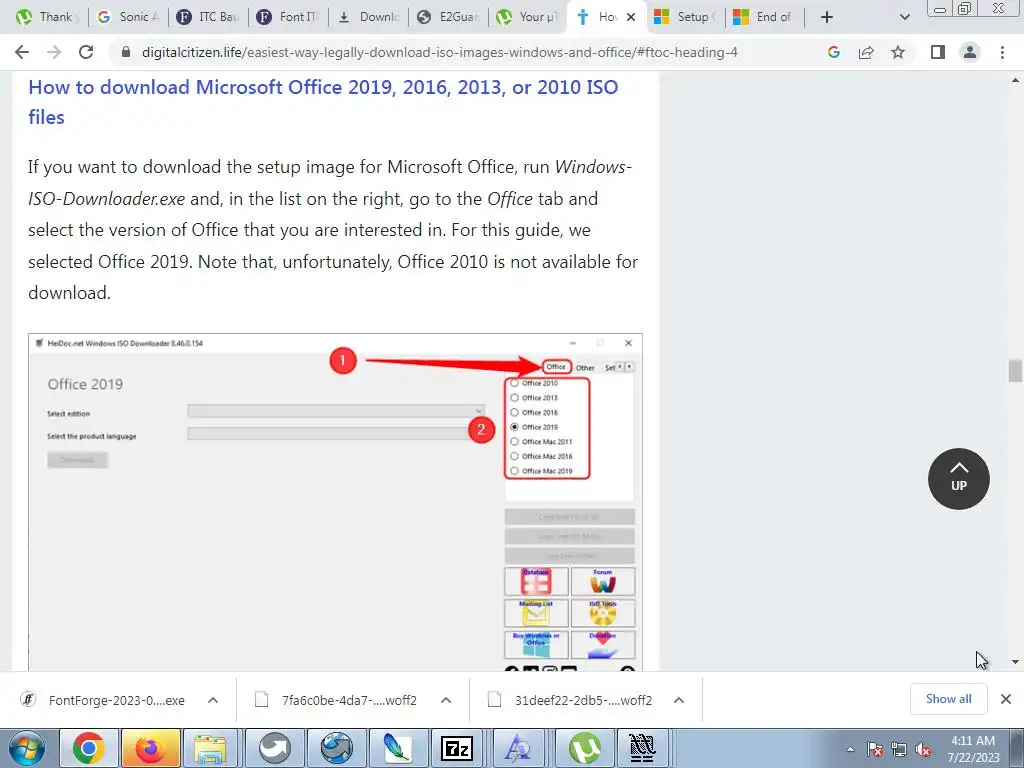Expand options for the 7fa6c0be woff2 download

446,700
